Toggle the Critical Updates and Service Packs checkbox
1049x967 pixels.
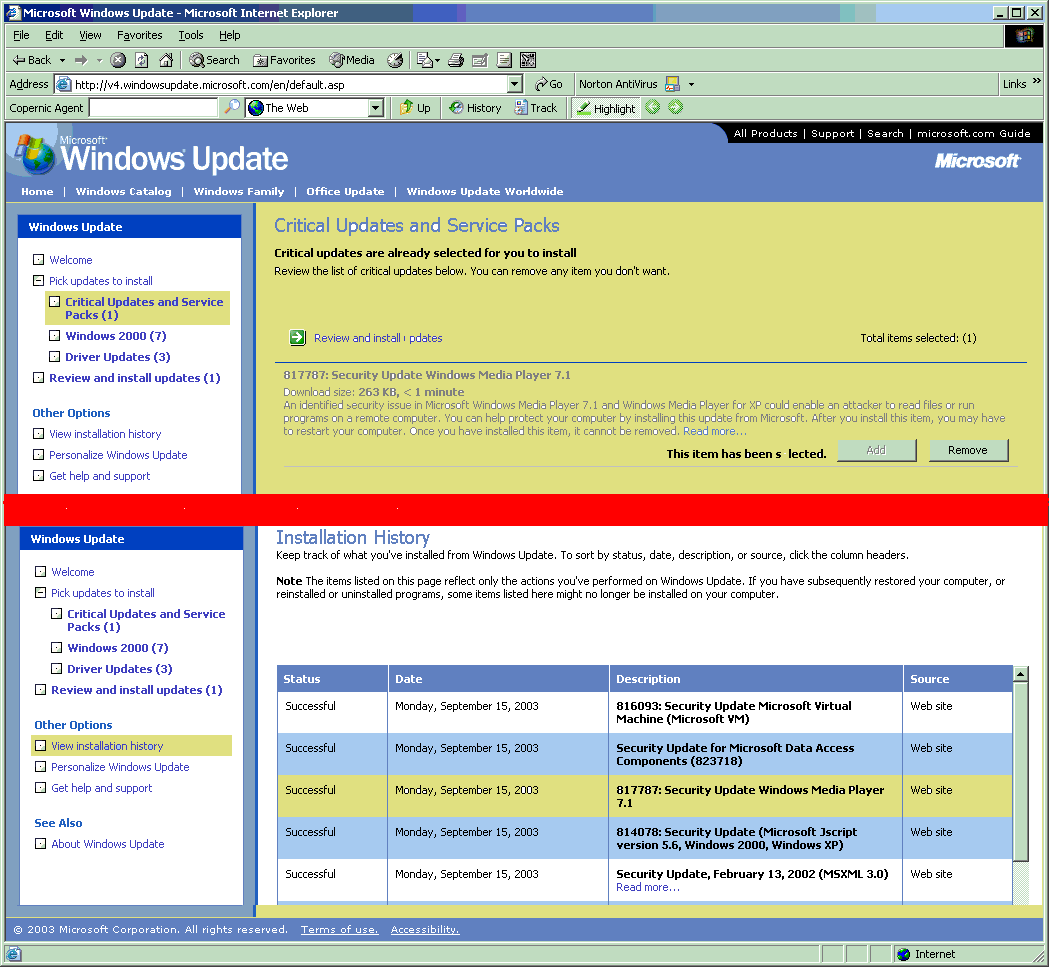(x=56, y=301)
